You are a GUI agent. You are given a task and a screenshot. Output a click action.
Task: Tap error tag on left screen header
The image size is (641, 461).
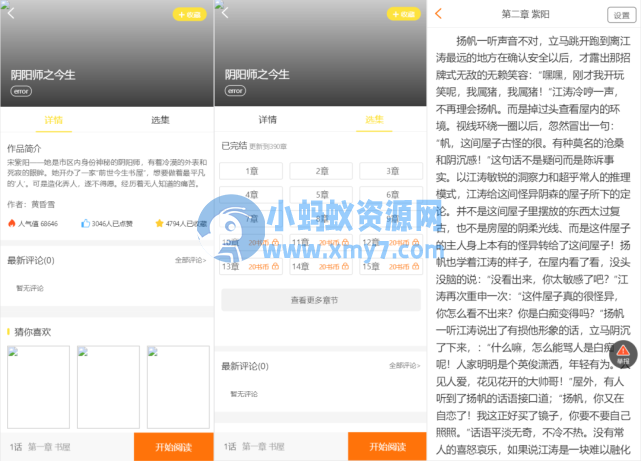coord(21,91)
